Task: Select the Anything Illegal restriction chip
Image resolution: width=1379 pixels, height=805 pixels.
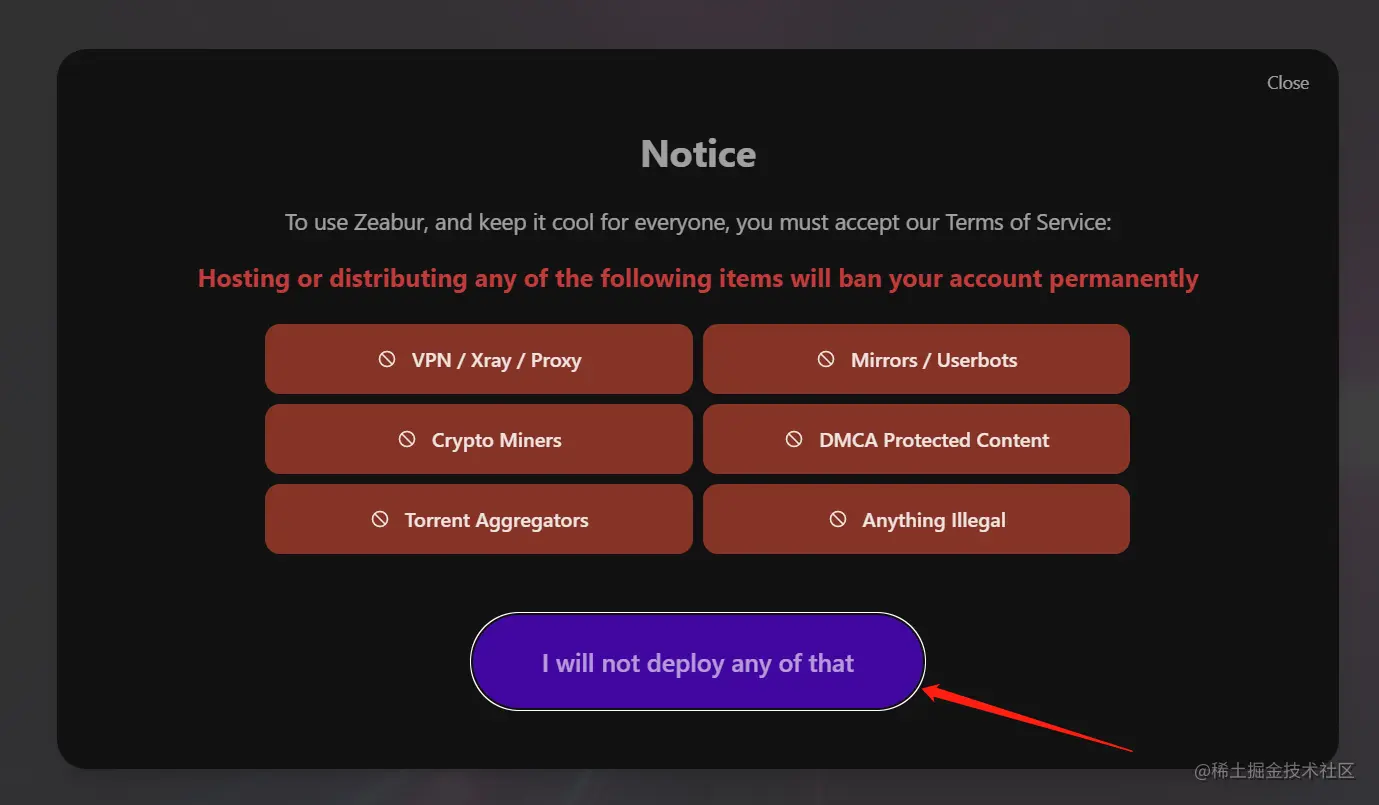Action: pyautogui.click(x=916, y=519)
